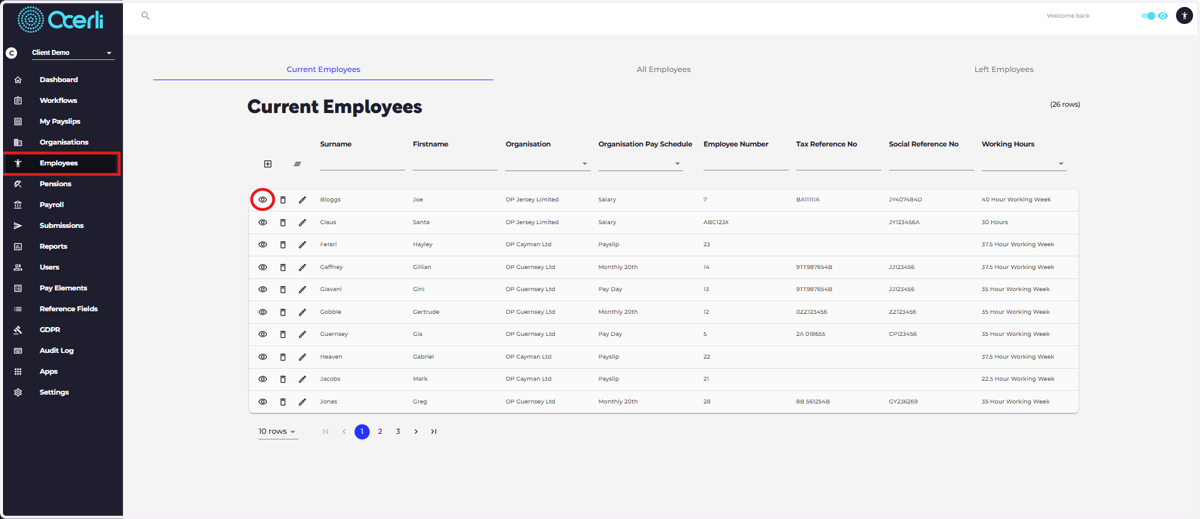Select Employees in the sidebar
The width and height of the screenshot is (1200, 519).
61,163
